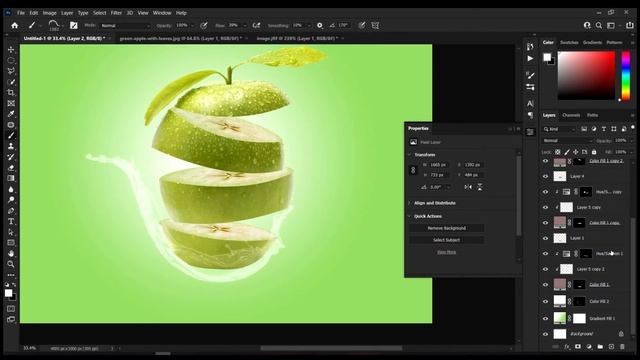Select the Eraser tool
Screen dimensions: 640x360
11,168
